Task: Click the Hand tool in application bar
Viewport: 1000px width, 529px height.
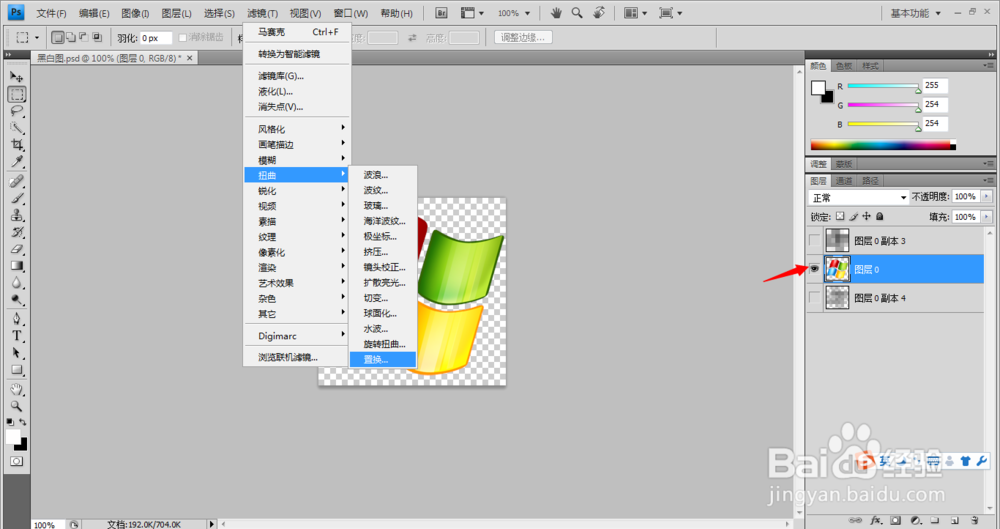Action: click(x=556, y=13)
